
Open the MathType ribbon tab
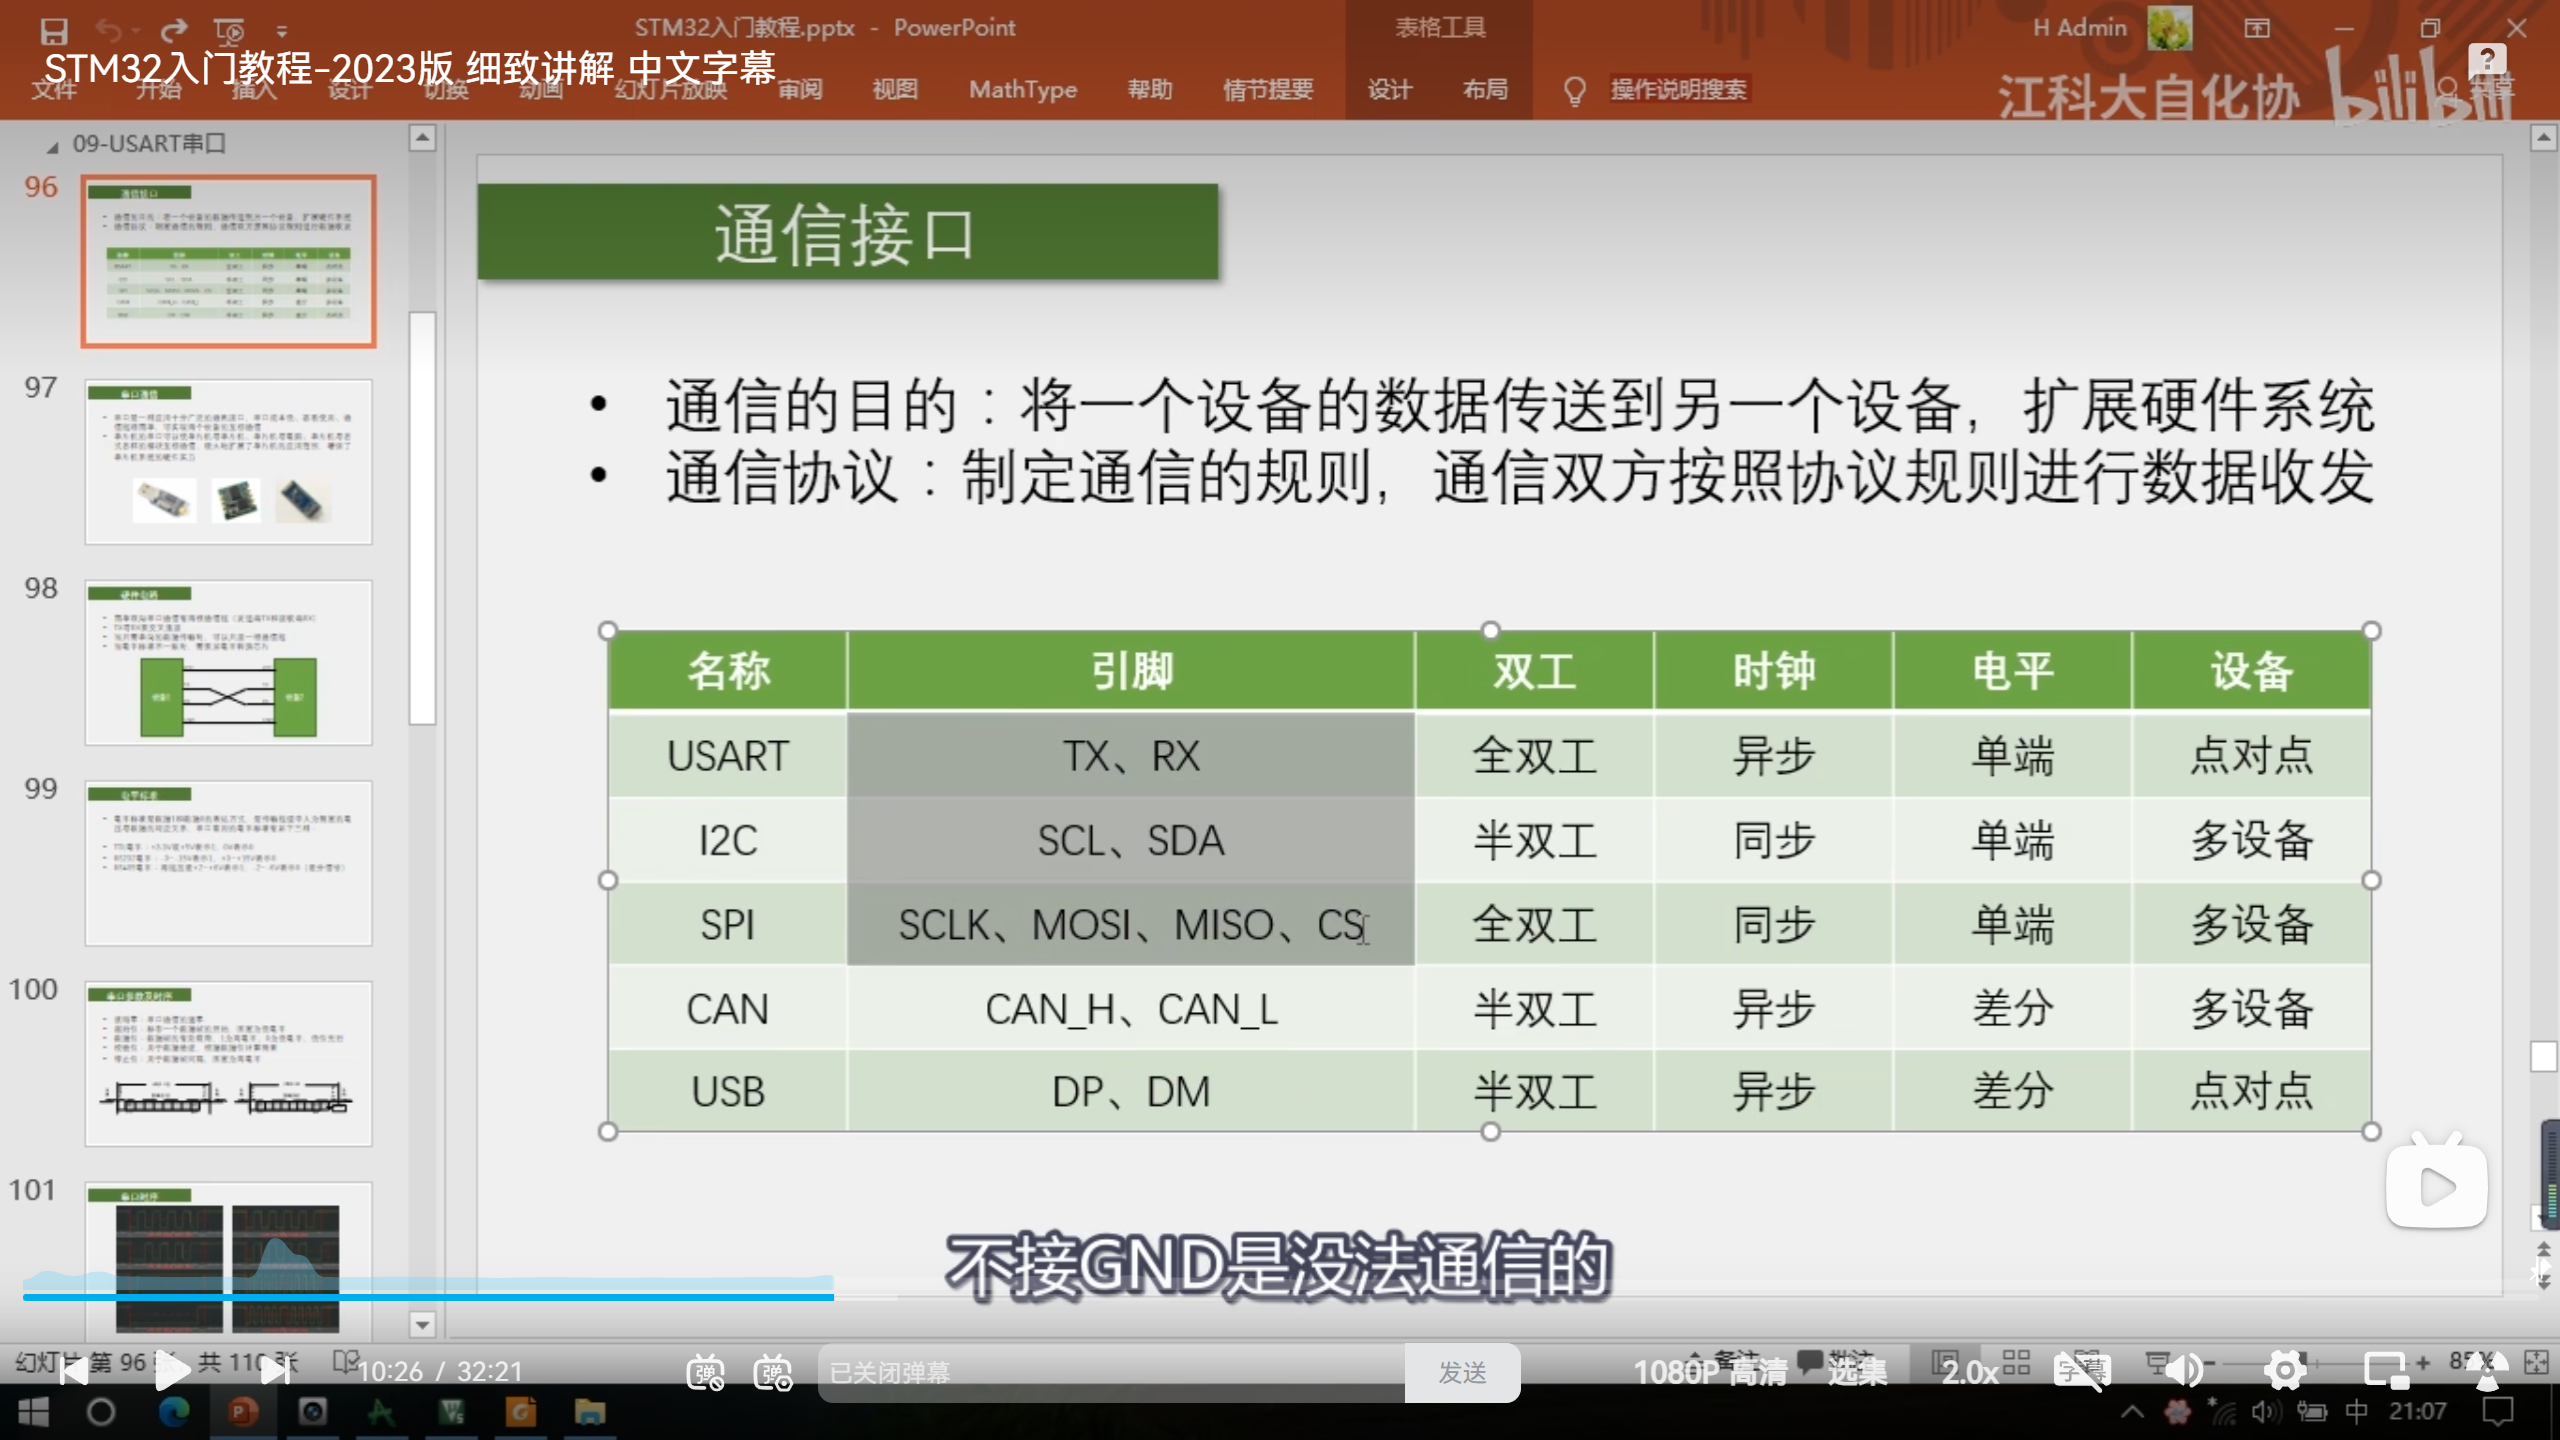tap(1022, 90)
